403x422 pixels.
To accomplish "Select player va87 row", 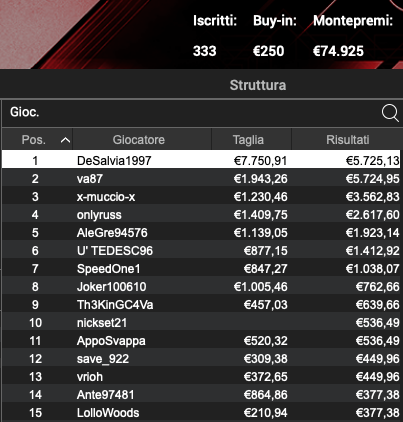I will tap(202, 179).
